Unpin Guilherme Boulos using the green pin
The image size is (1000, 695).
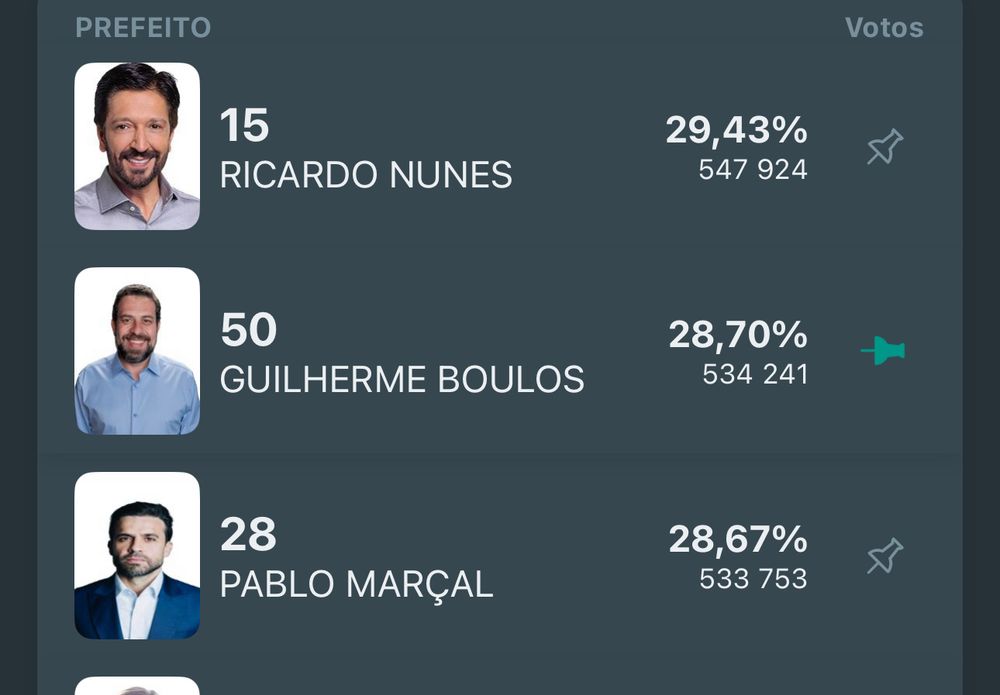(x=883, y=351)
